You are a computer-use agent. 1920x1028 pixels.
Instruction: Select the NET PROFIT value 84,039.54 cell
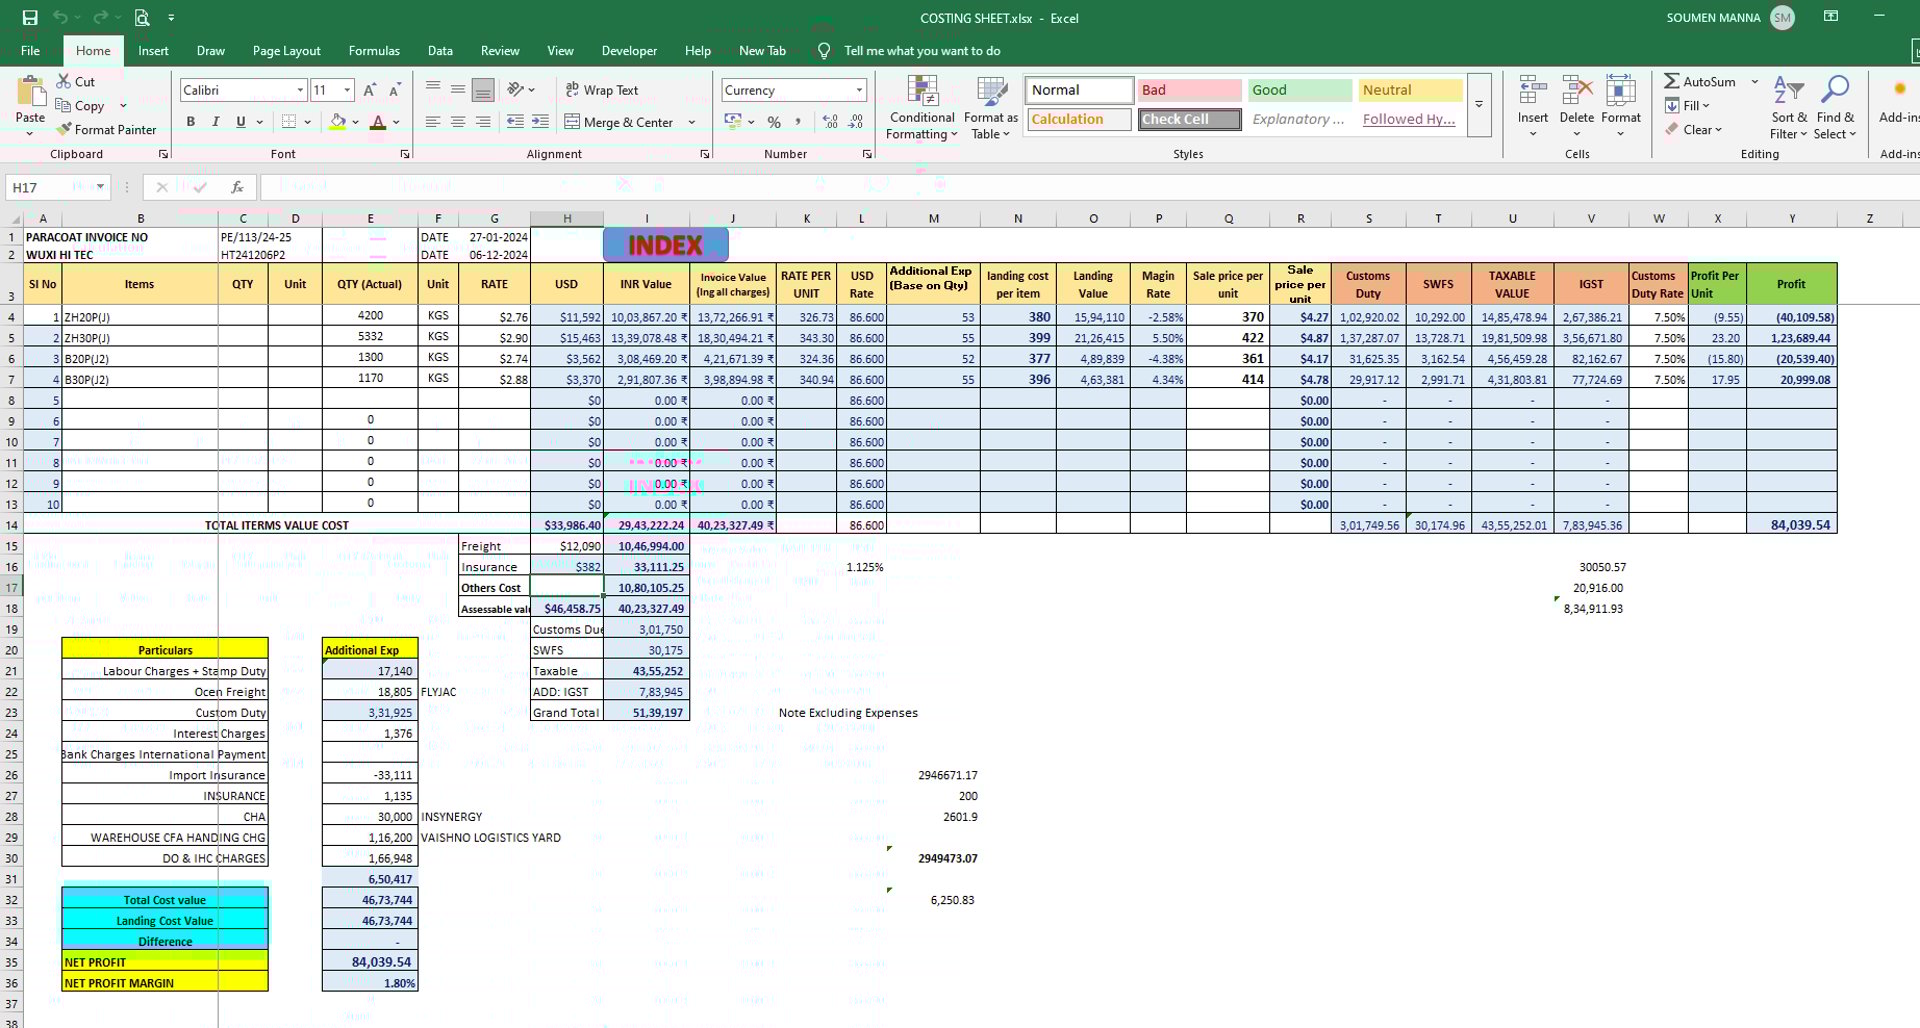pyautogui.click(x=370, y=962)
